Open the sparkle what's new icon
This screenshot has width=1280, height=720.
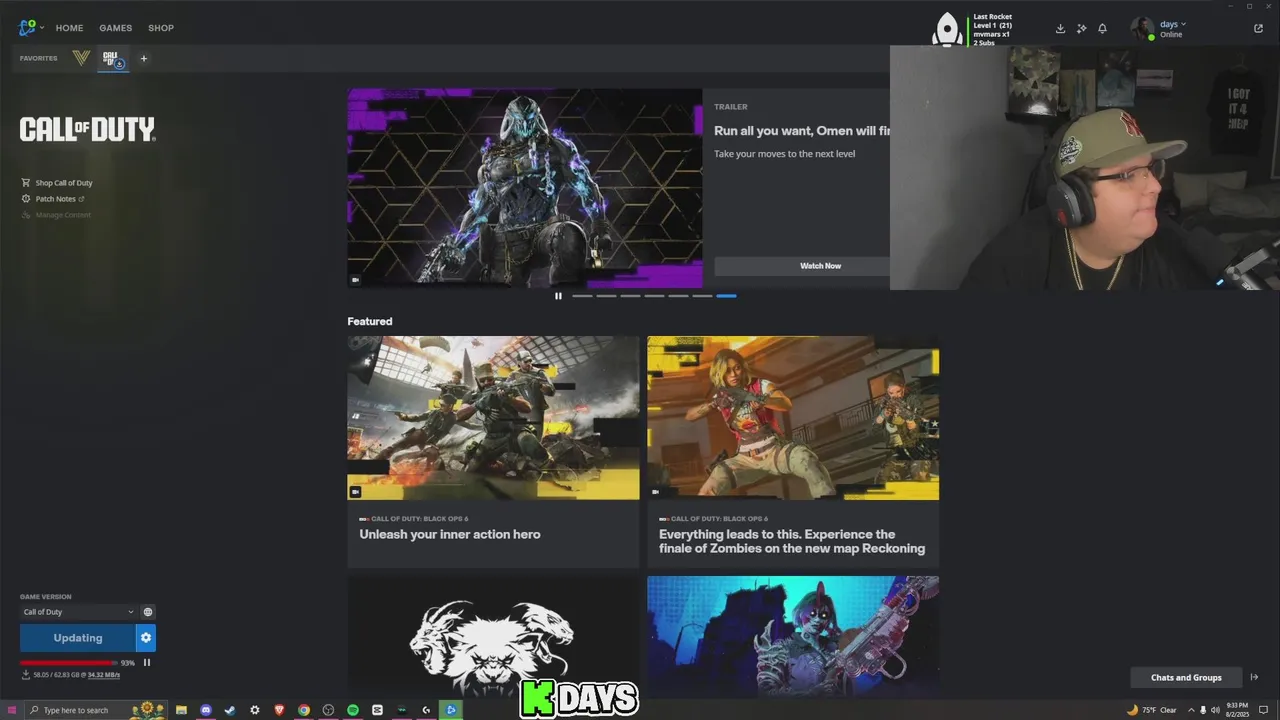[x=1081, y=28]
